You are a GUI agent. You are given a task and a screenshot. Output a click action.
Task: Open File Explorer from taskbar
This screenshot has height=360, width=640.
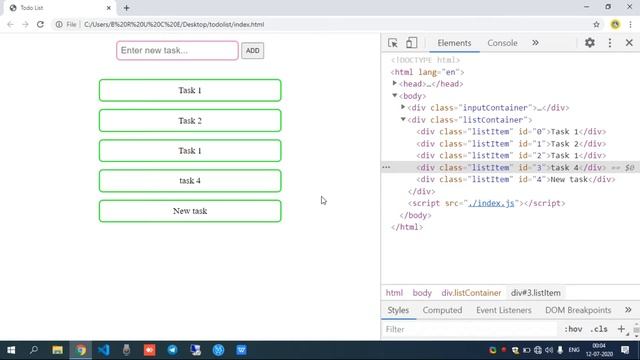[x=58, y=350]
